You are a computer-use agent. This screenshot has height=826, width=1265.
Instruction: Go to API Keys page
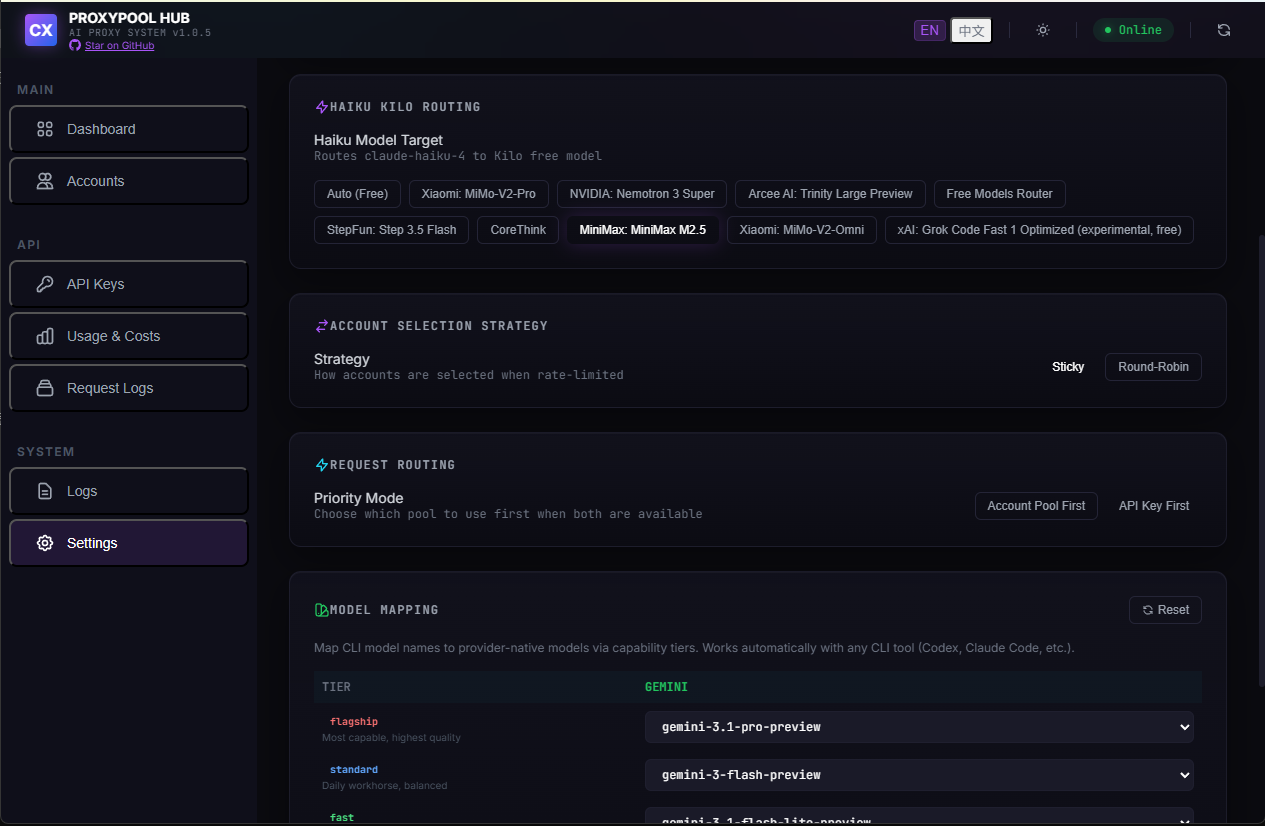(x=129, y=284)
